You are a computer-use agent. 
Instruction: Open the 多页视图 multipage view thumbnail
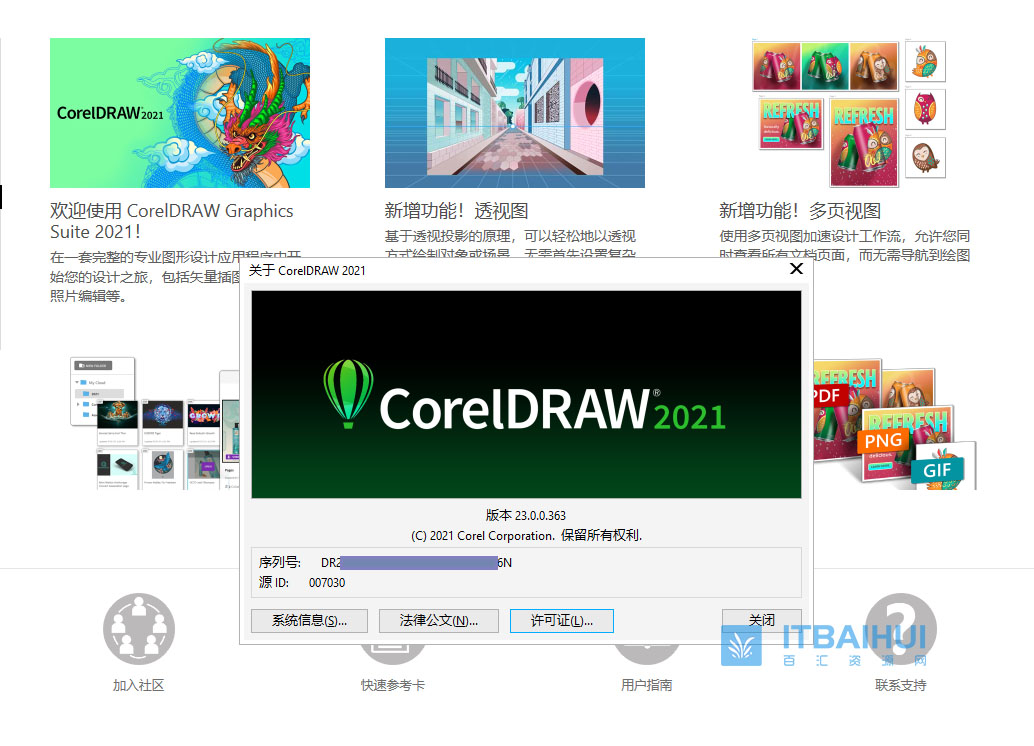[x=849, y=113]
